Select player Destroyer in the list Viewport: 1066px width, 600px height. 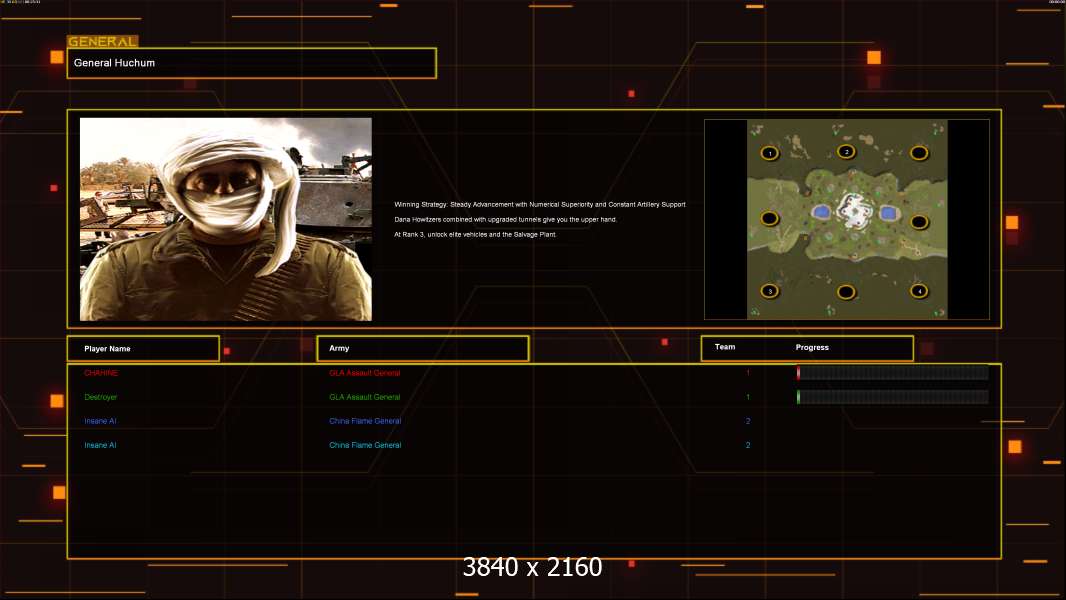(102, 397)
